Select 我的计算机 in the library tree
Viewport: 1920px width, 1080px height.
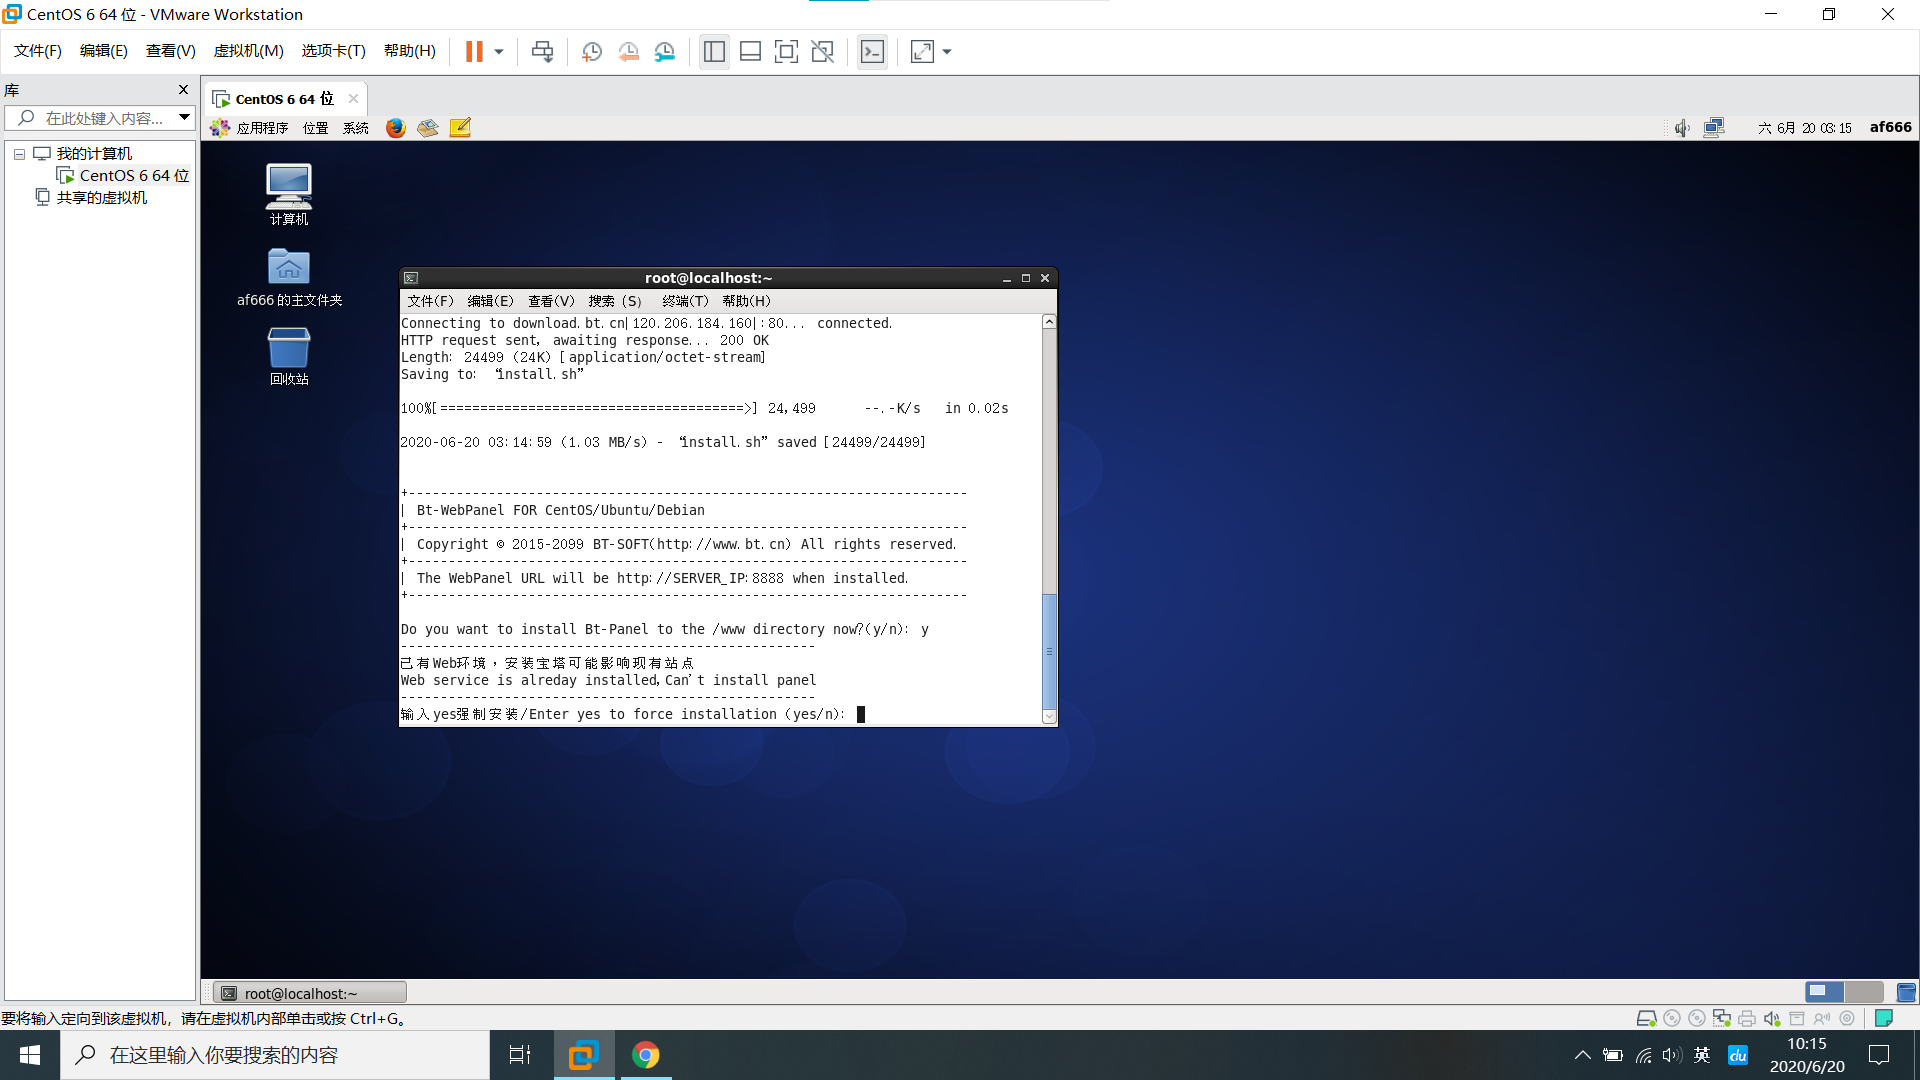tap(94, 154)
